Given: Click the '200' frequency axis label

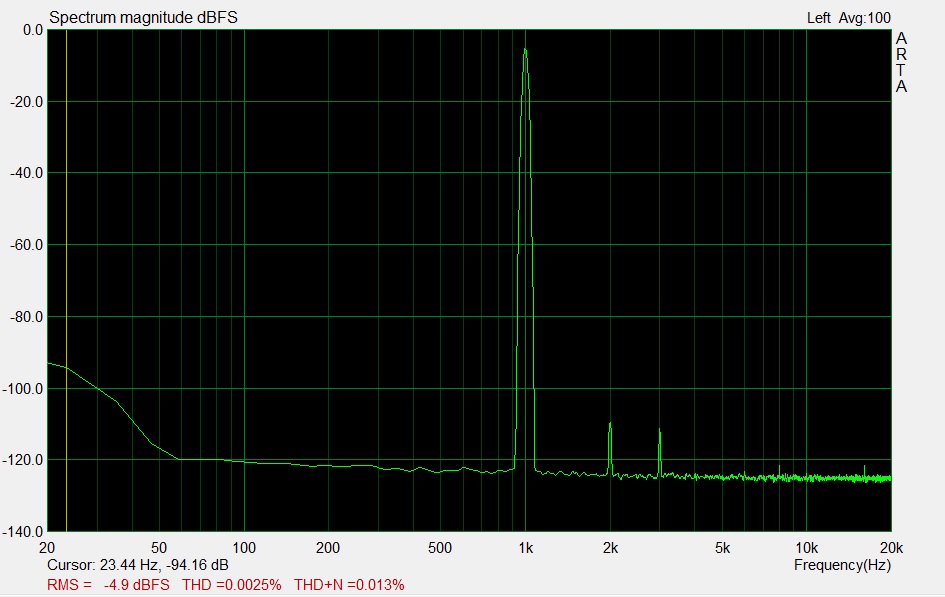Looking at the screenshot, I should coord(328,548).
